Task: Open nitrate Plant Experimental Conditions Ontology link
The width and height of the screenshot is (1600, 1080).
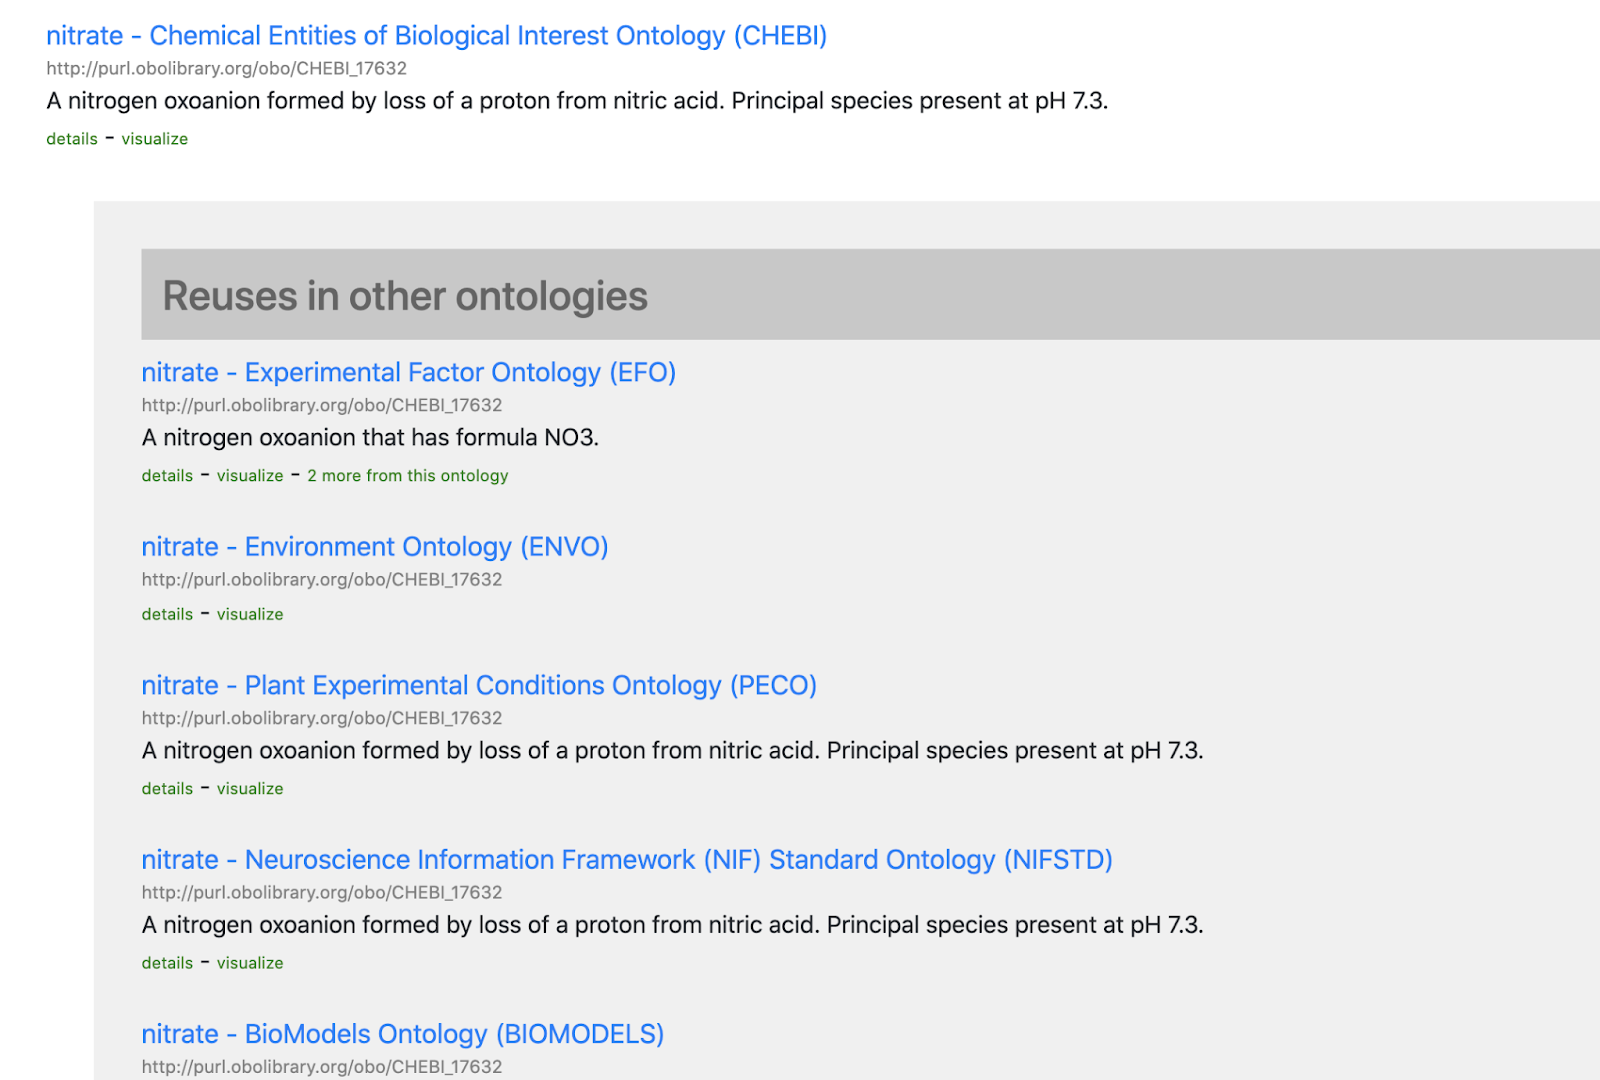Action: [479, 686]
